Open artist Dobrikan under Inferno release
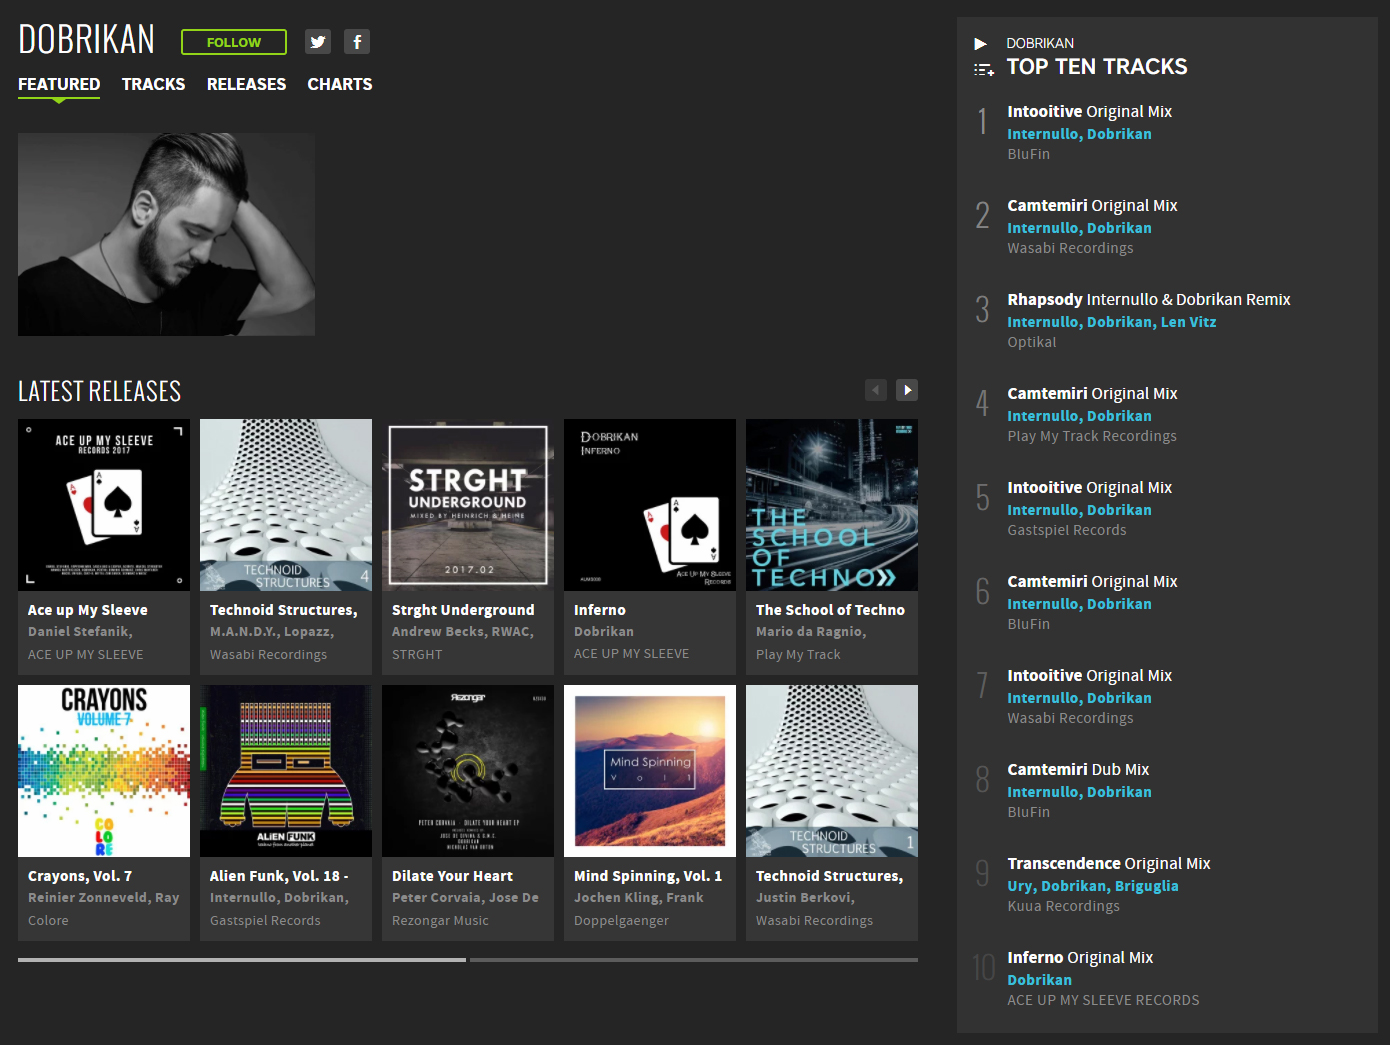 click(604, 632)
